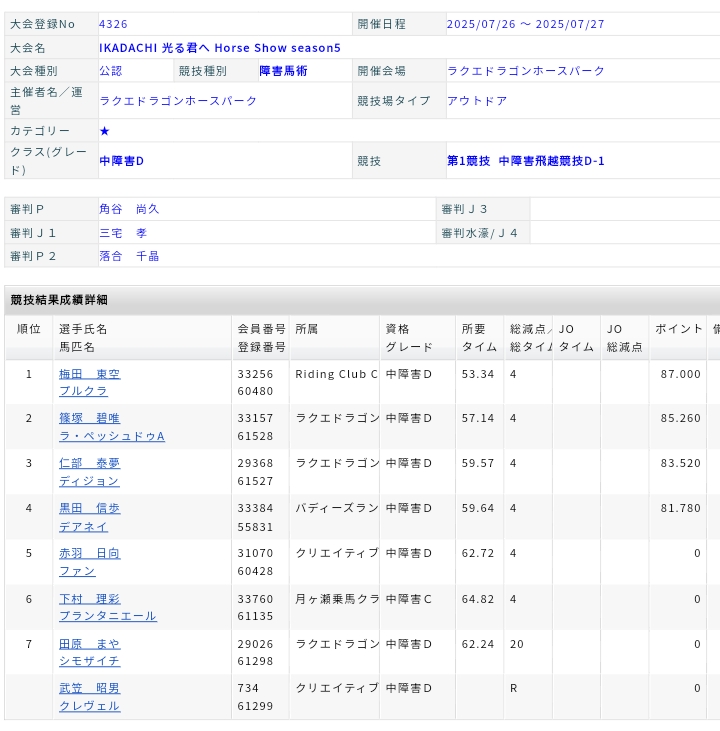Open rider 武笠 昭男 link
The image size is (720, 731).
pyautogui.click(x=89, y=689)
